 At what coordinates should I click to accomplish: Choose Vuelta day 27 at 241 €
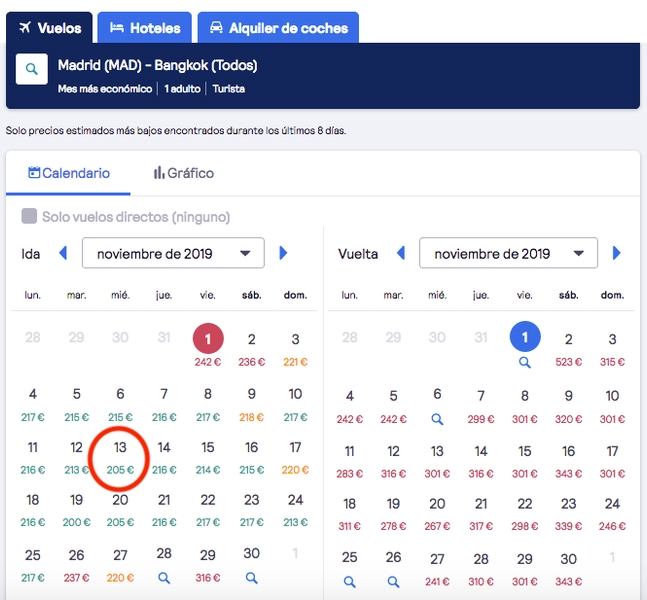coord(437,569)
